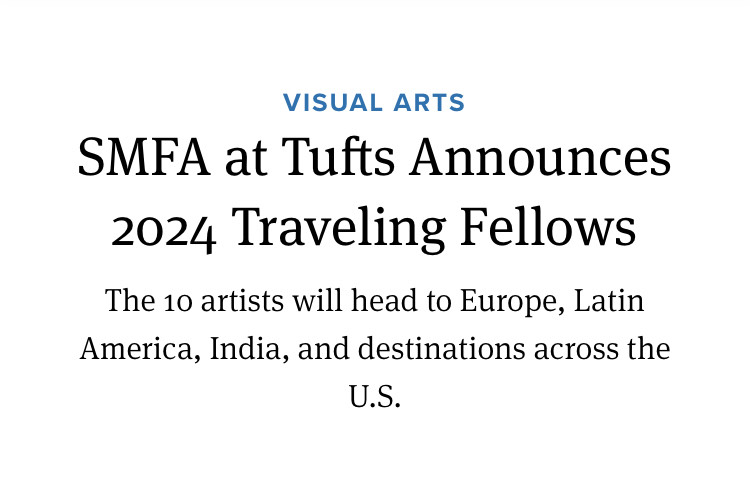Click the word "head" in the subheadline
The height and width of the screenshot is (482, 750).
(x=377, y=300)
